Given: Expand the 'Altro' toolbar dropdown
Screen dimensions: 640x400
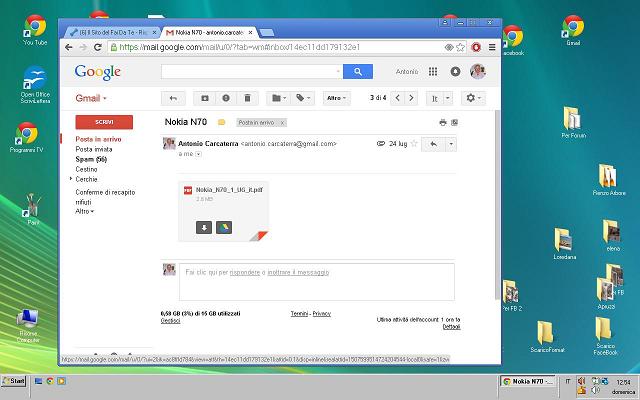Looking at the screenshot, I should tap(337, 98).
